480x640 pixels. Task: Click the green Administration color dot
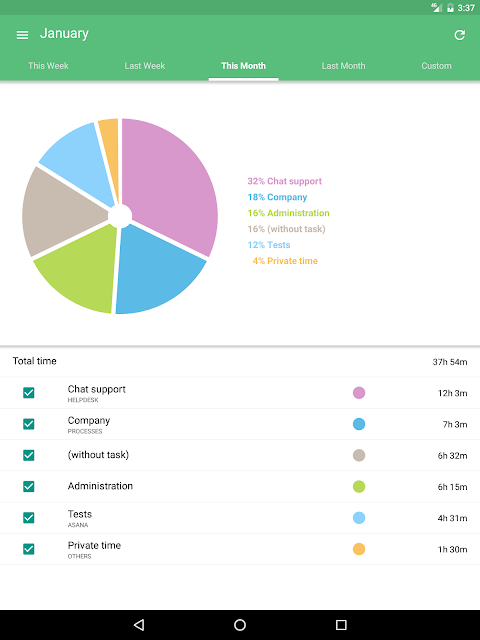pos(359,487)
